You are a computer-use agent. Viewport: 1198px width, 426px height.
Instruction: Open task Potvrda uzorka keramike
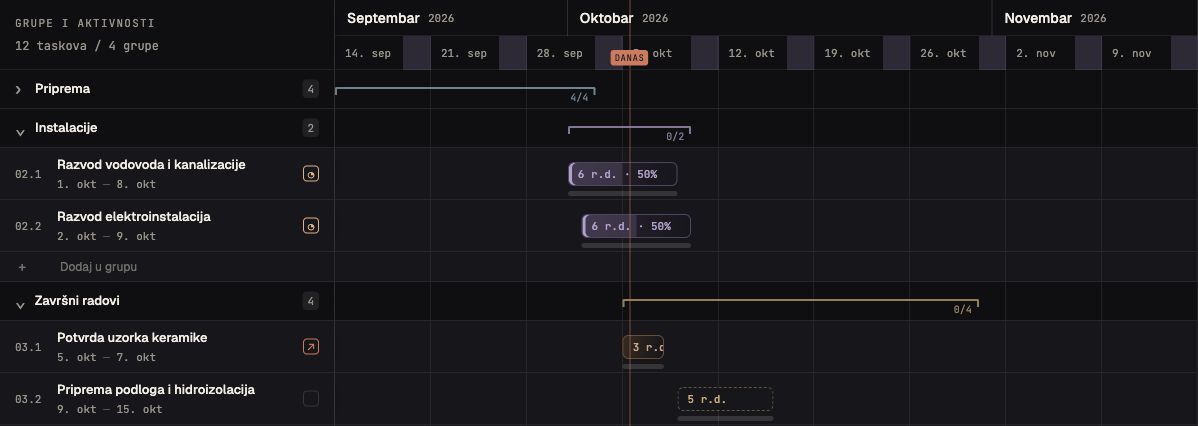tap(132, 337)
